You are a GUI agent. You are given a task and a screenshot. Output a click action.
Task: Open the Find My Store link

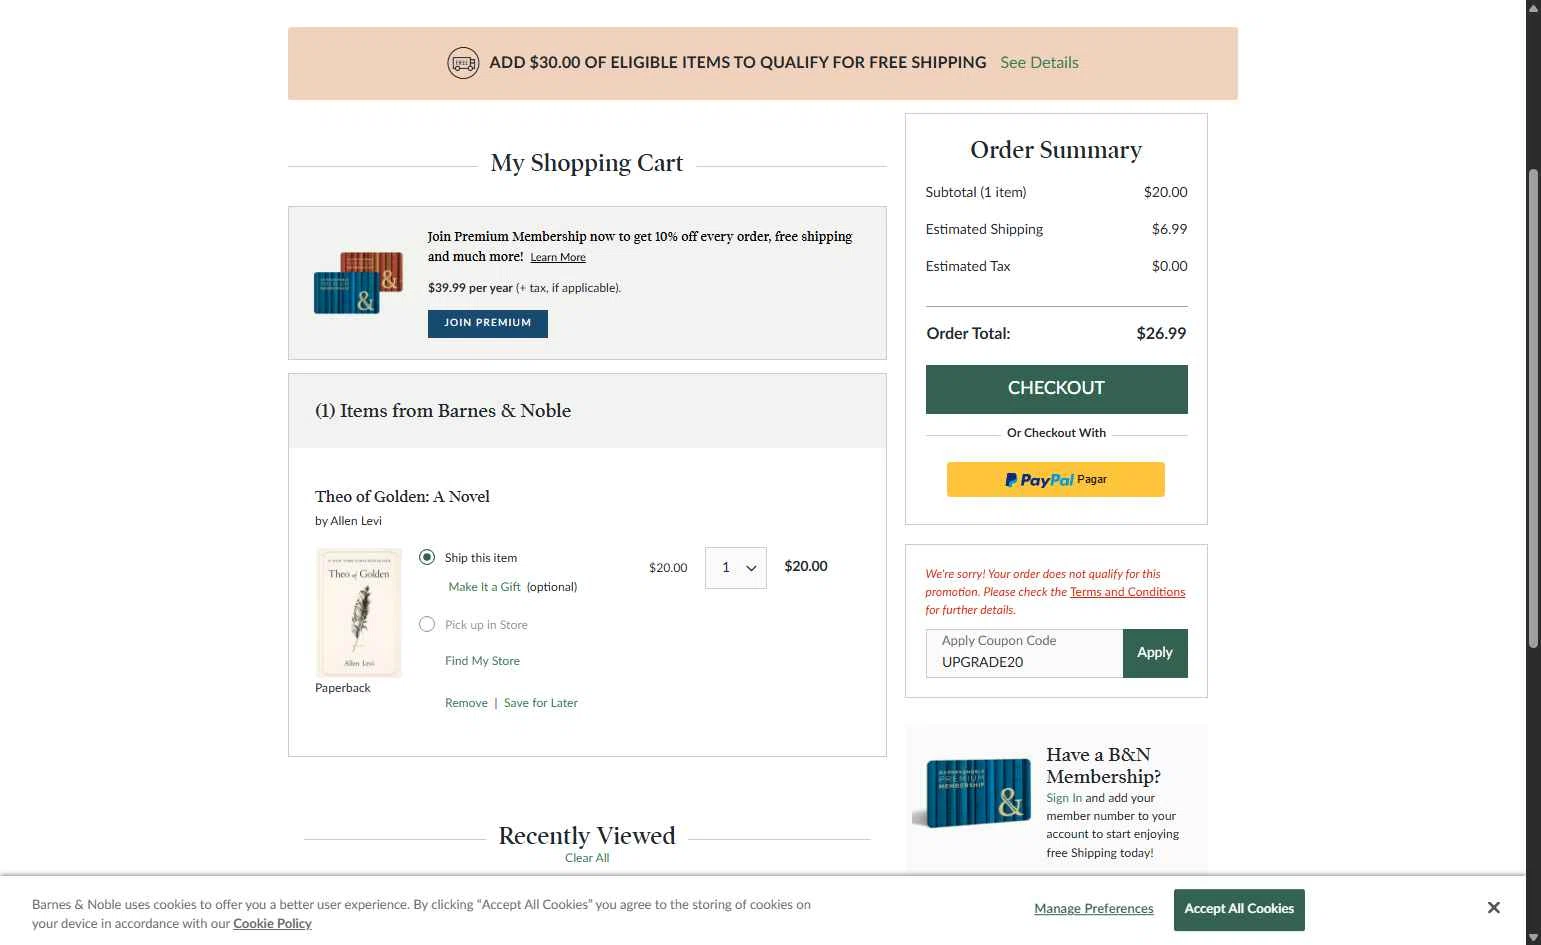482,661
